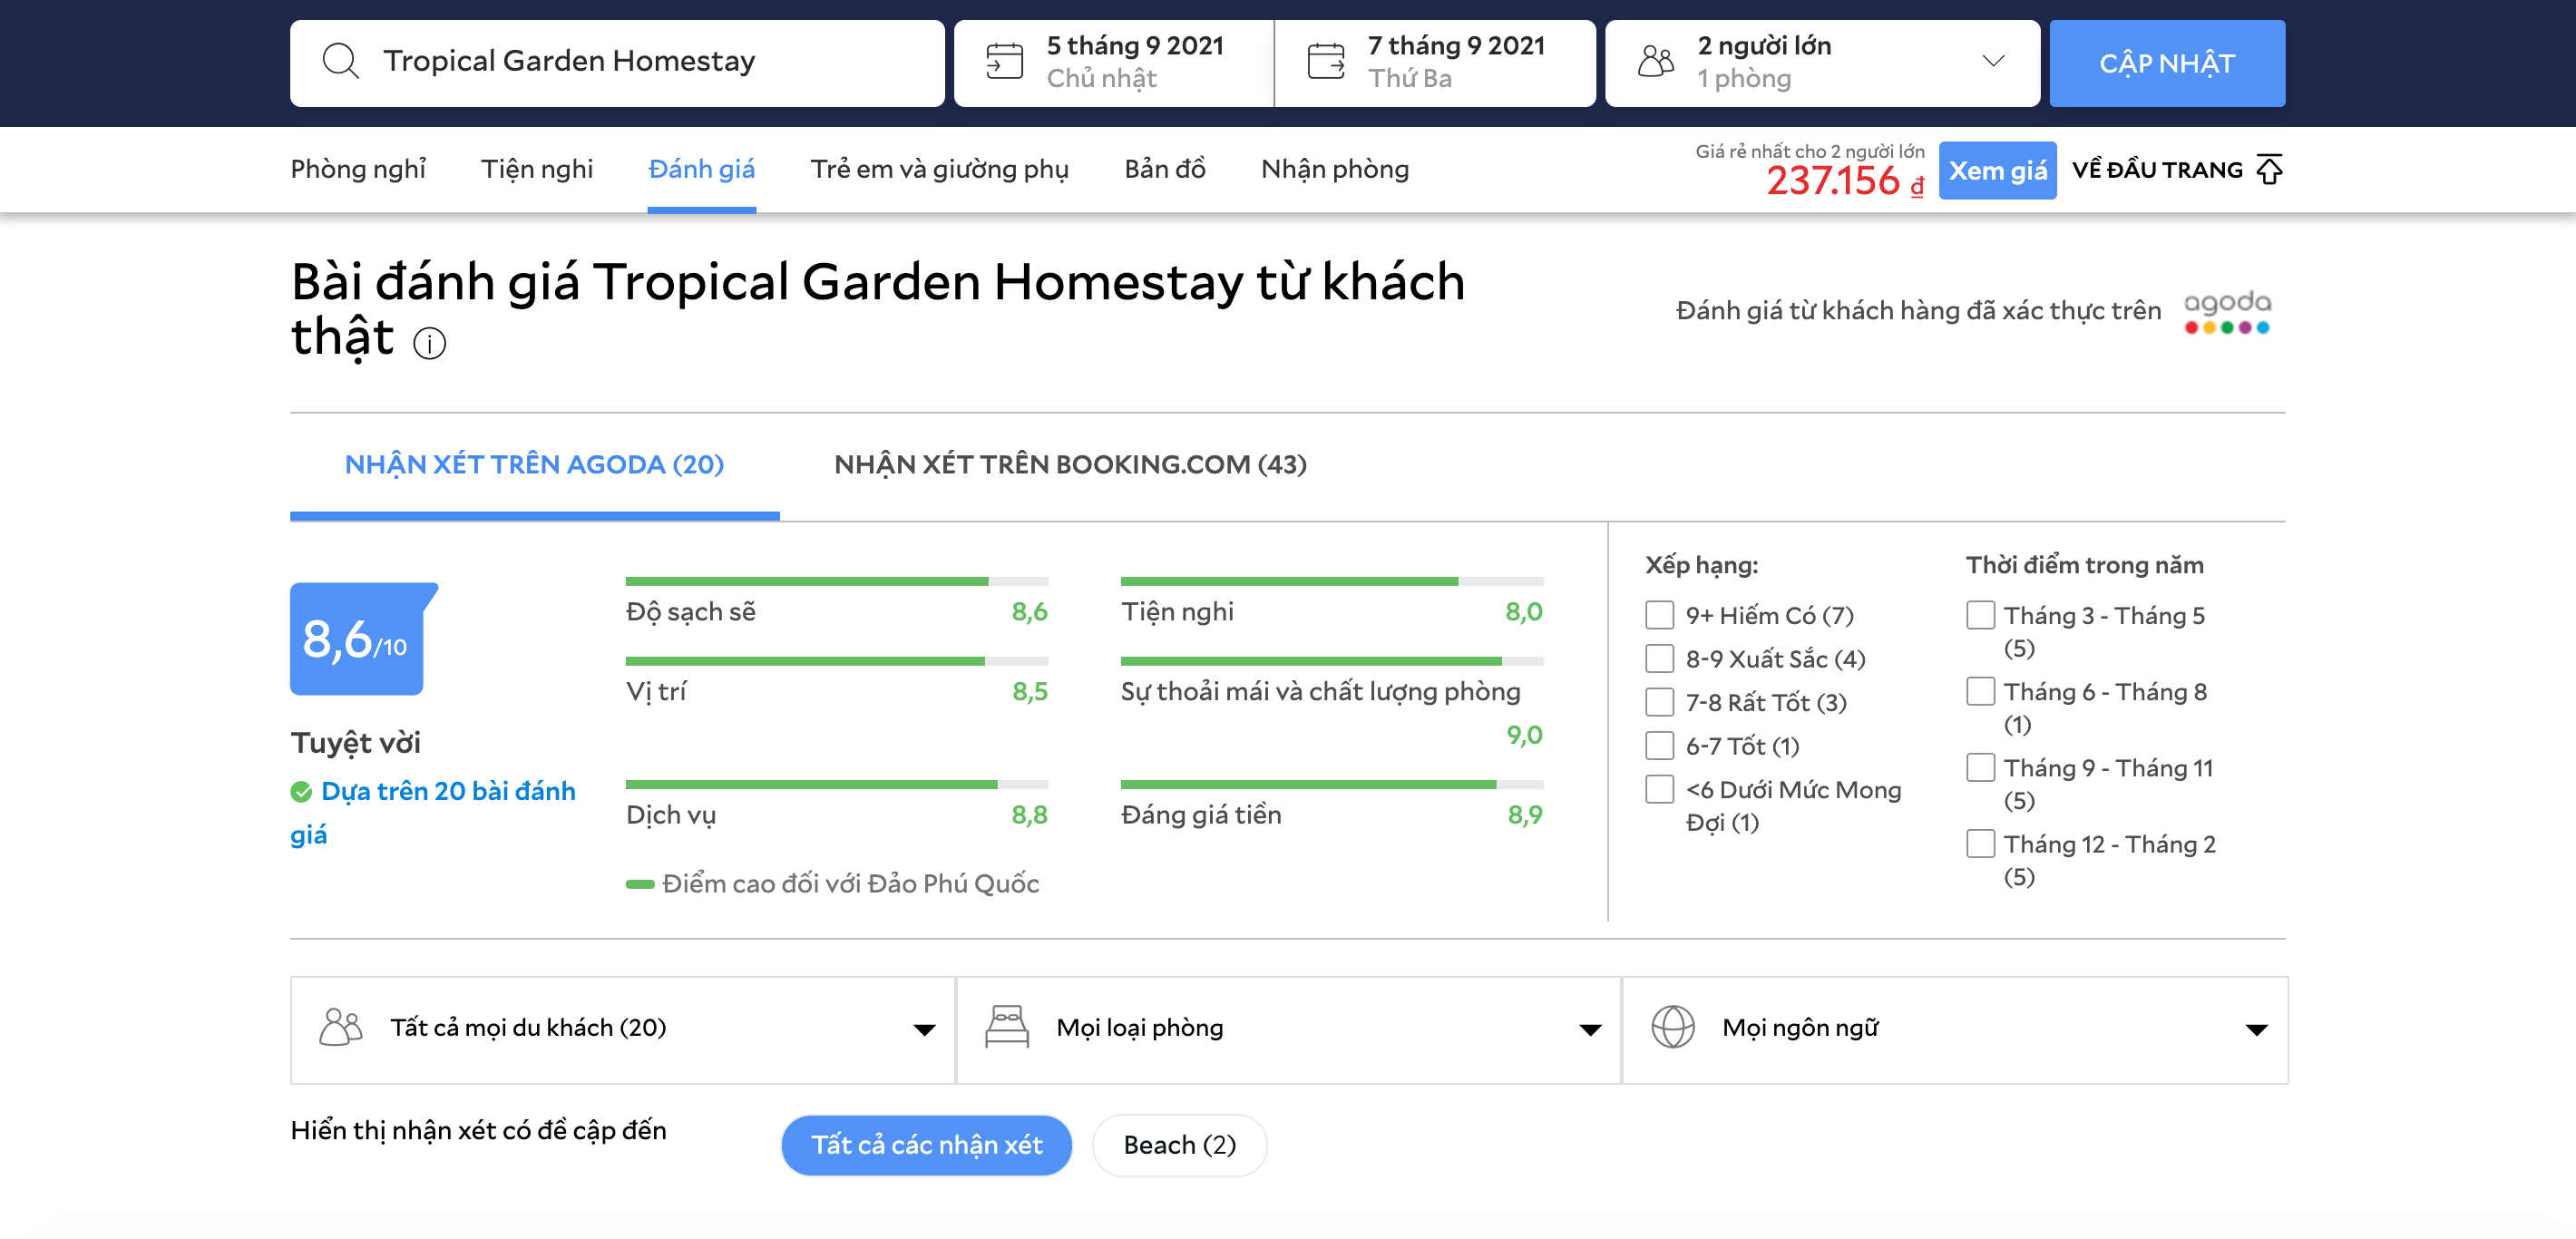Check the Tháng 12 - Tháng 2 filter
Screen dimensions: 2576x1239
pos(1981,844)
